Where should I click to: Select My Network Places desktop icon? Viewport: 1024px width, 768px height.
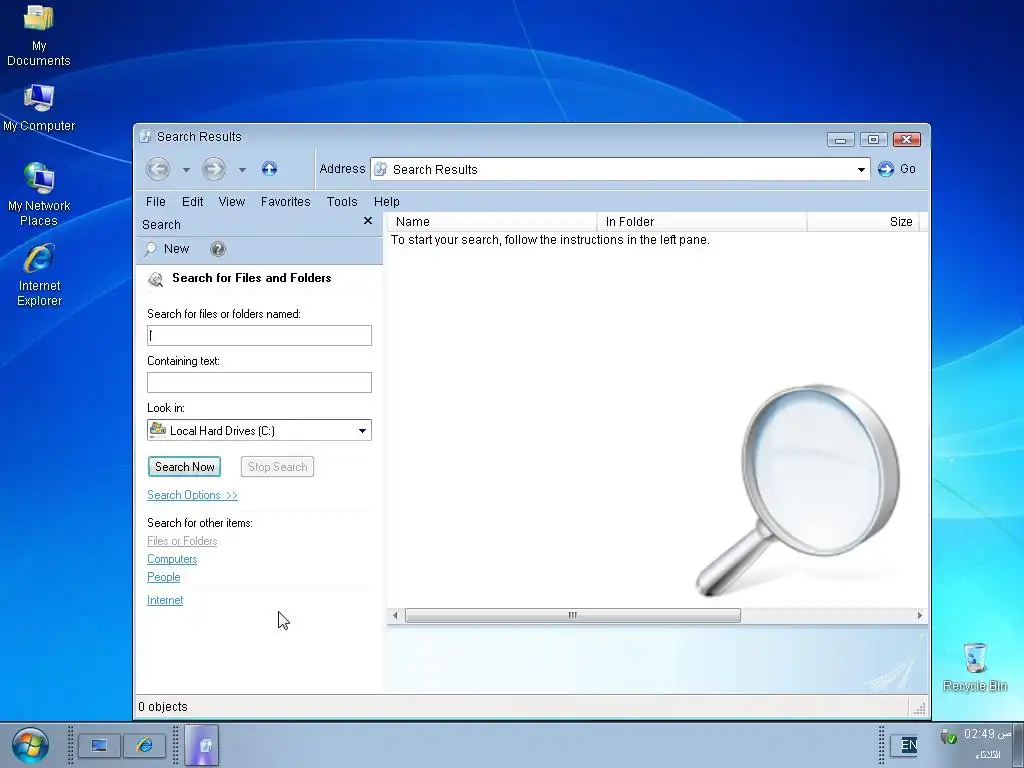point(39,195)
